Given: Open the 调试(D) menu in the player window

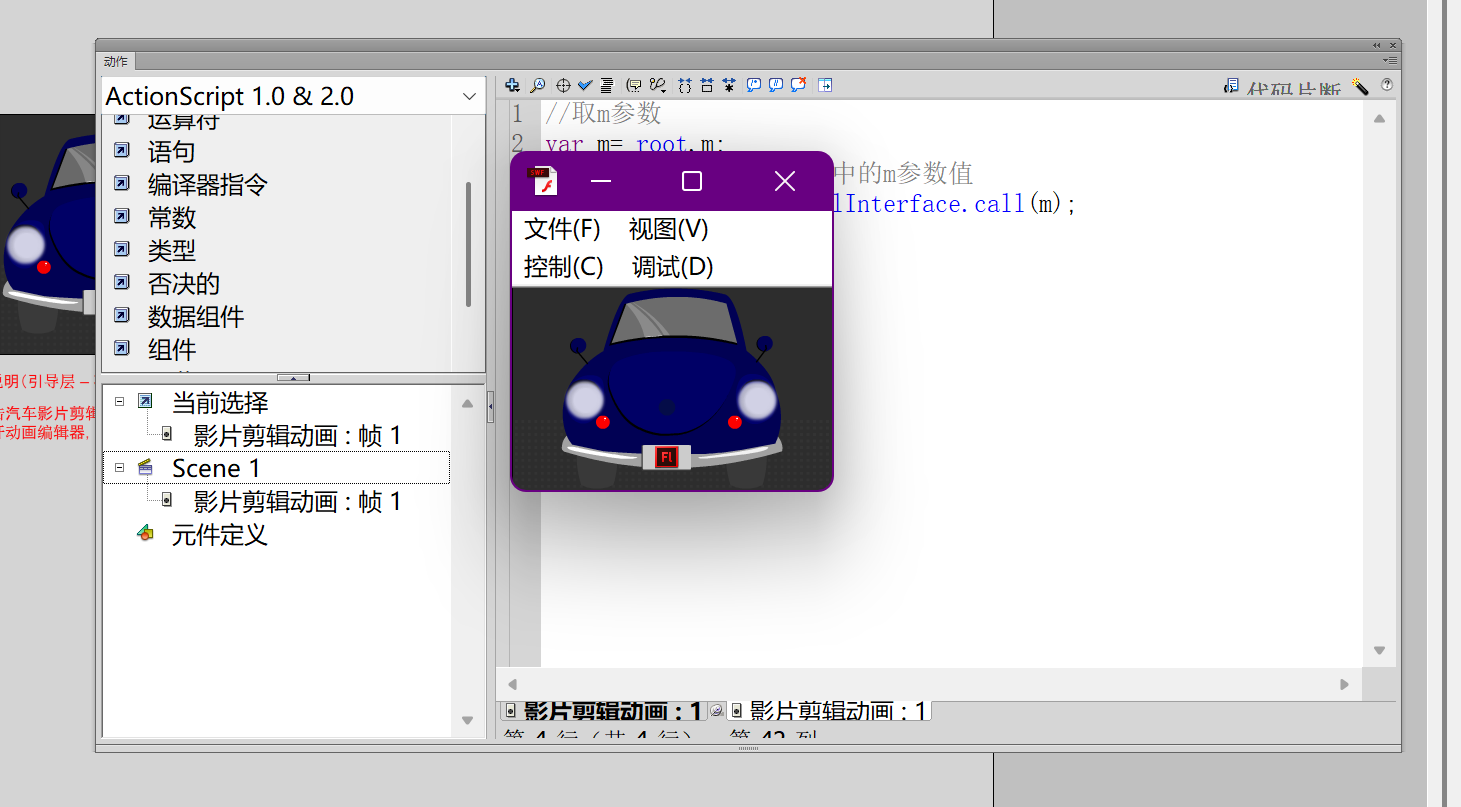Looking at the screenshot, I should point(670,267).
